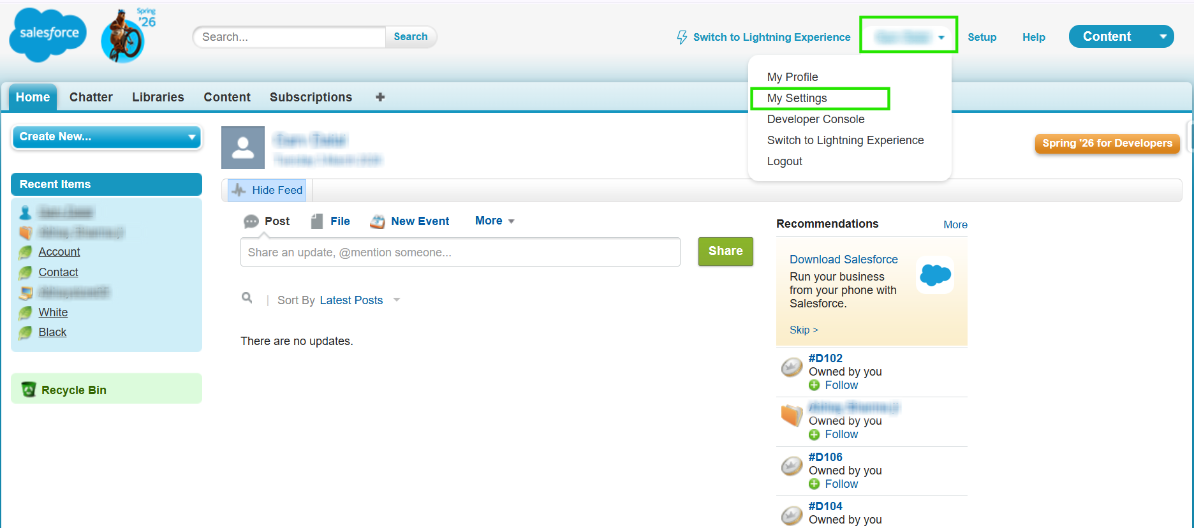Click the global Search input field
This screenshot has width=1194, height=528.
[291, 37]
